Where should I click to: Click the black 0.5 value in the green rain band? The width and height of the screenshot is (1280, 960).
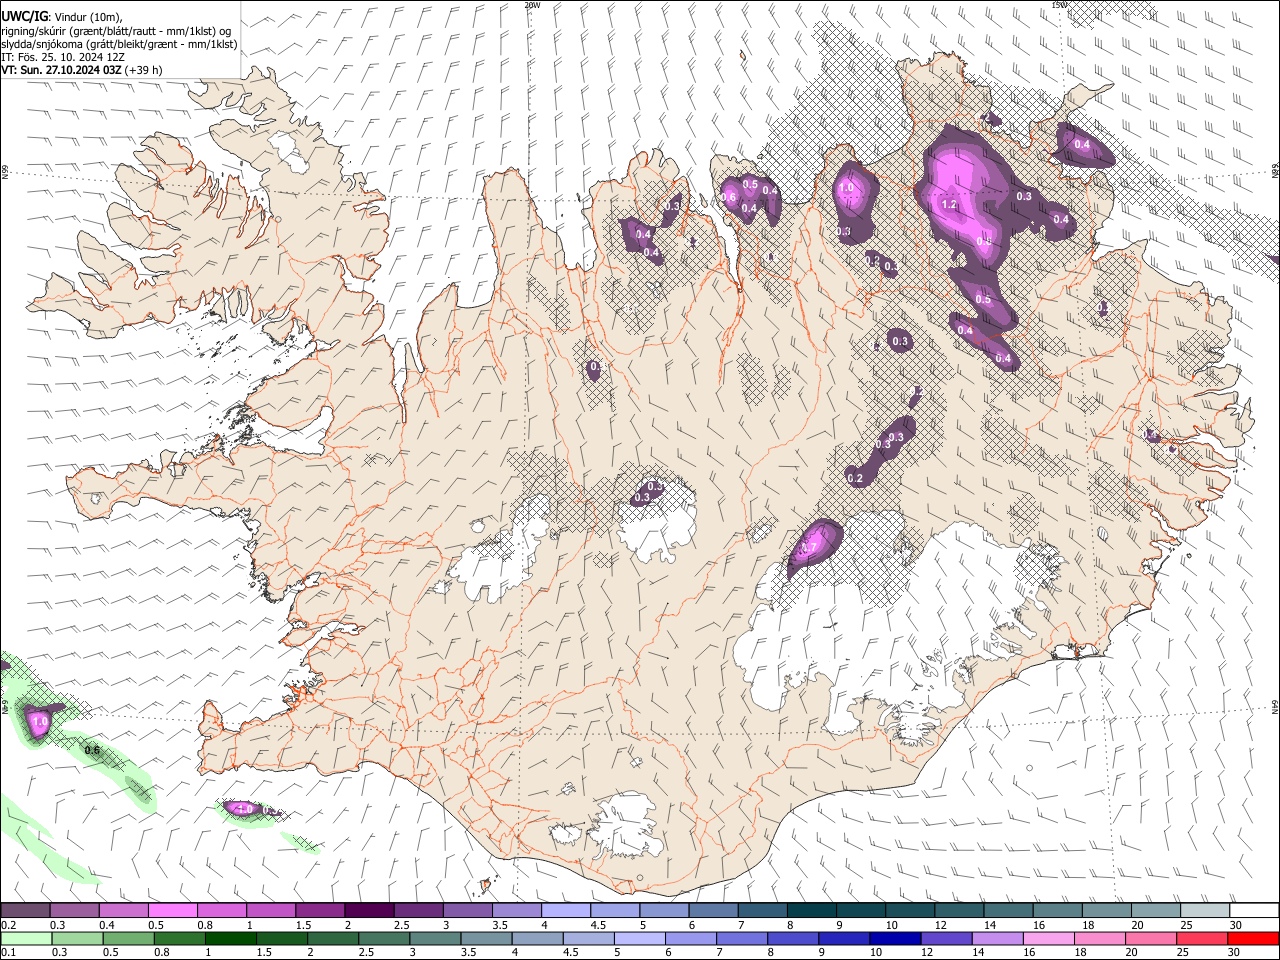click(x=92, y=750)
